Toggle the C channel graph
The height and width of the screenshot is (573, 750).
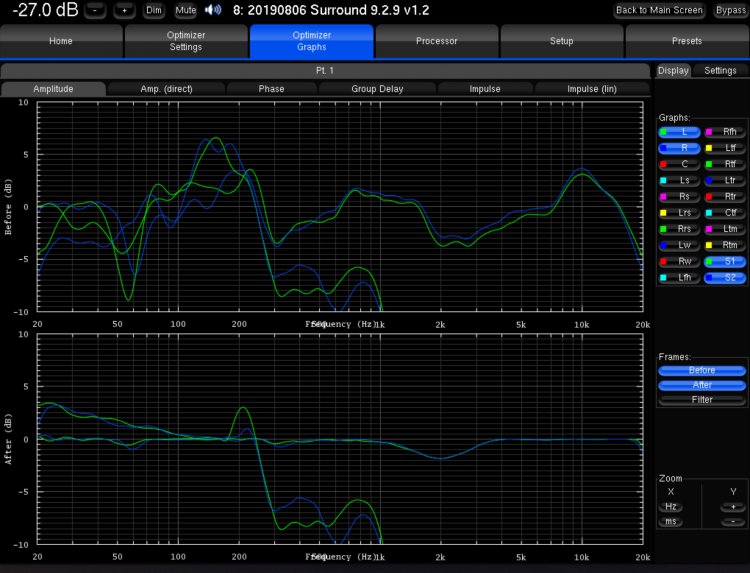(x=679, y=165)
